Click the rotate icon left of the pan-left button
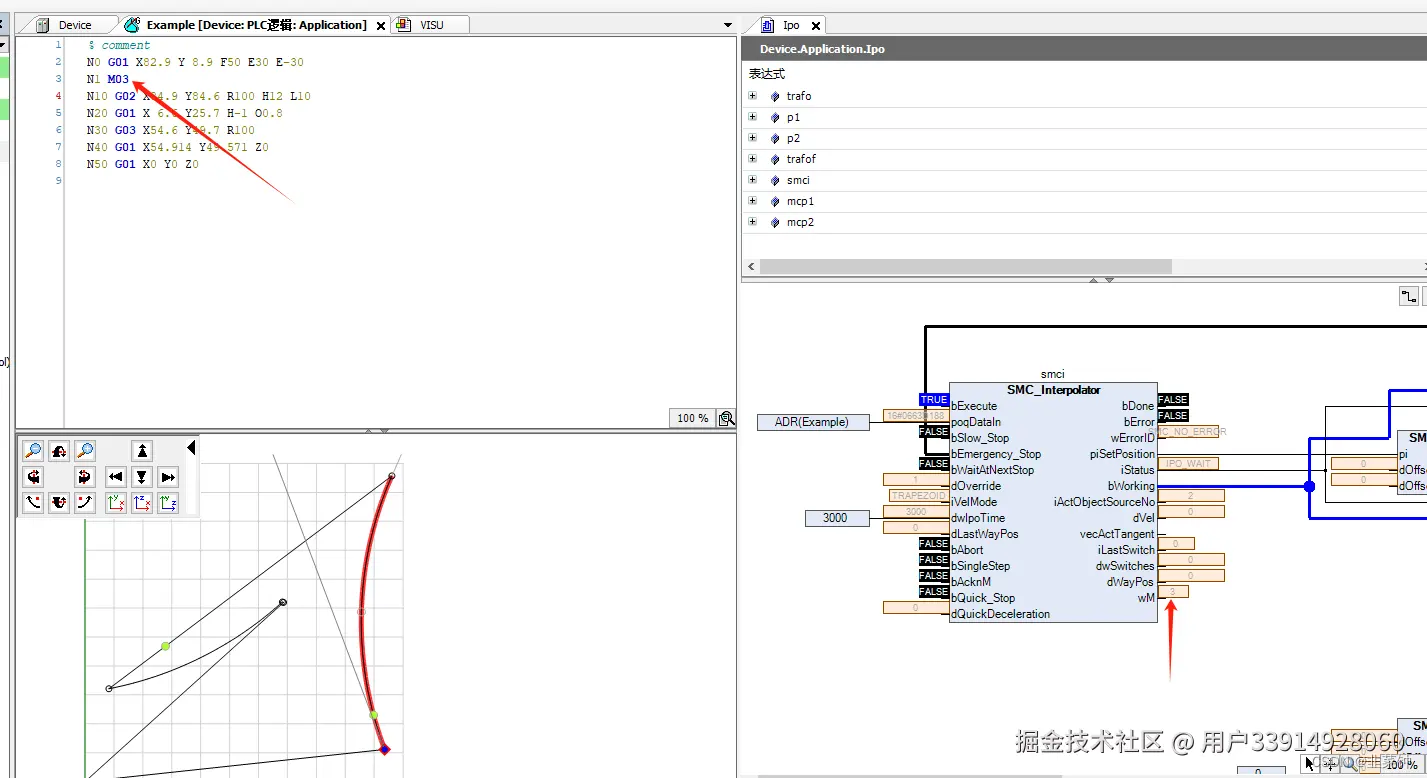The height and width of the screenshot is (778, 1427). (85, 477)
